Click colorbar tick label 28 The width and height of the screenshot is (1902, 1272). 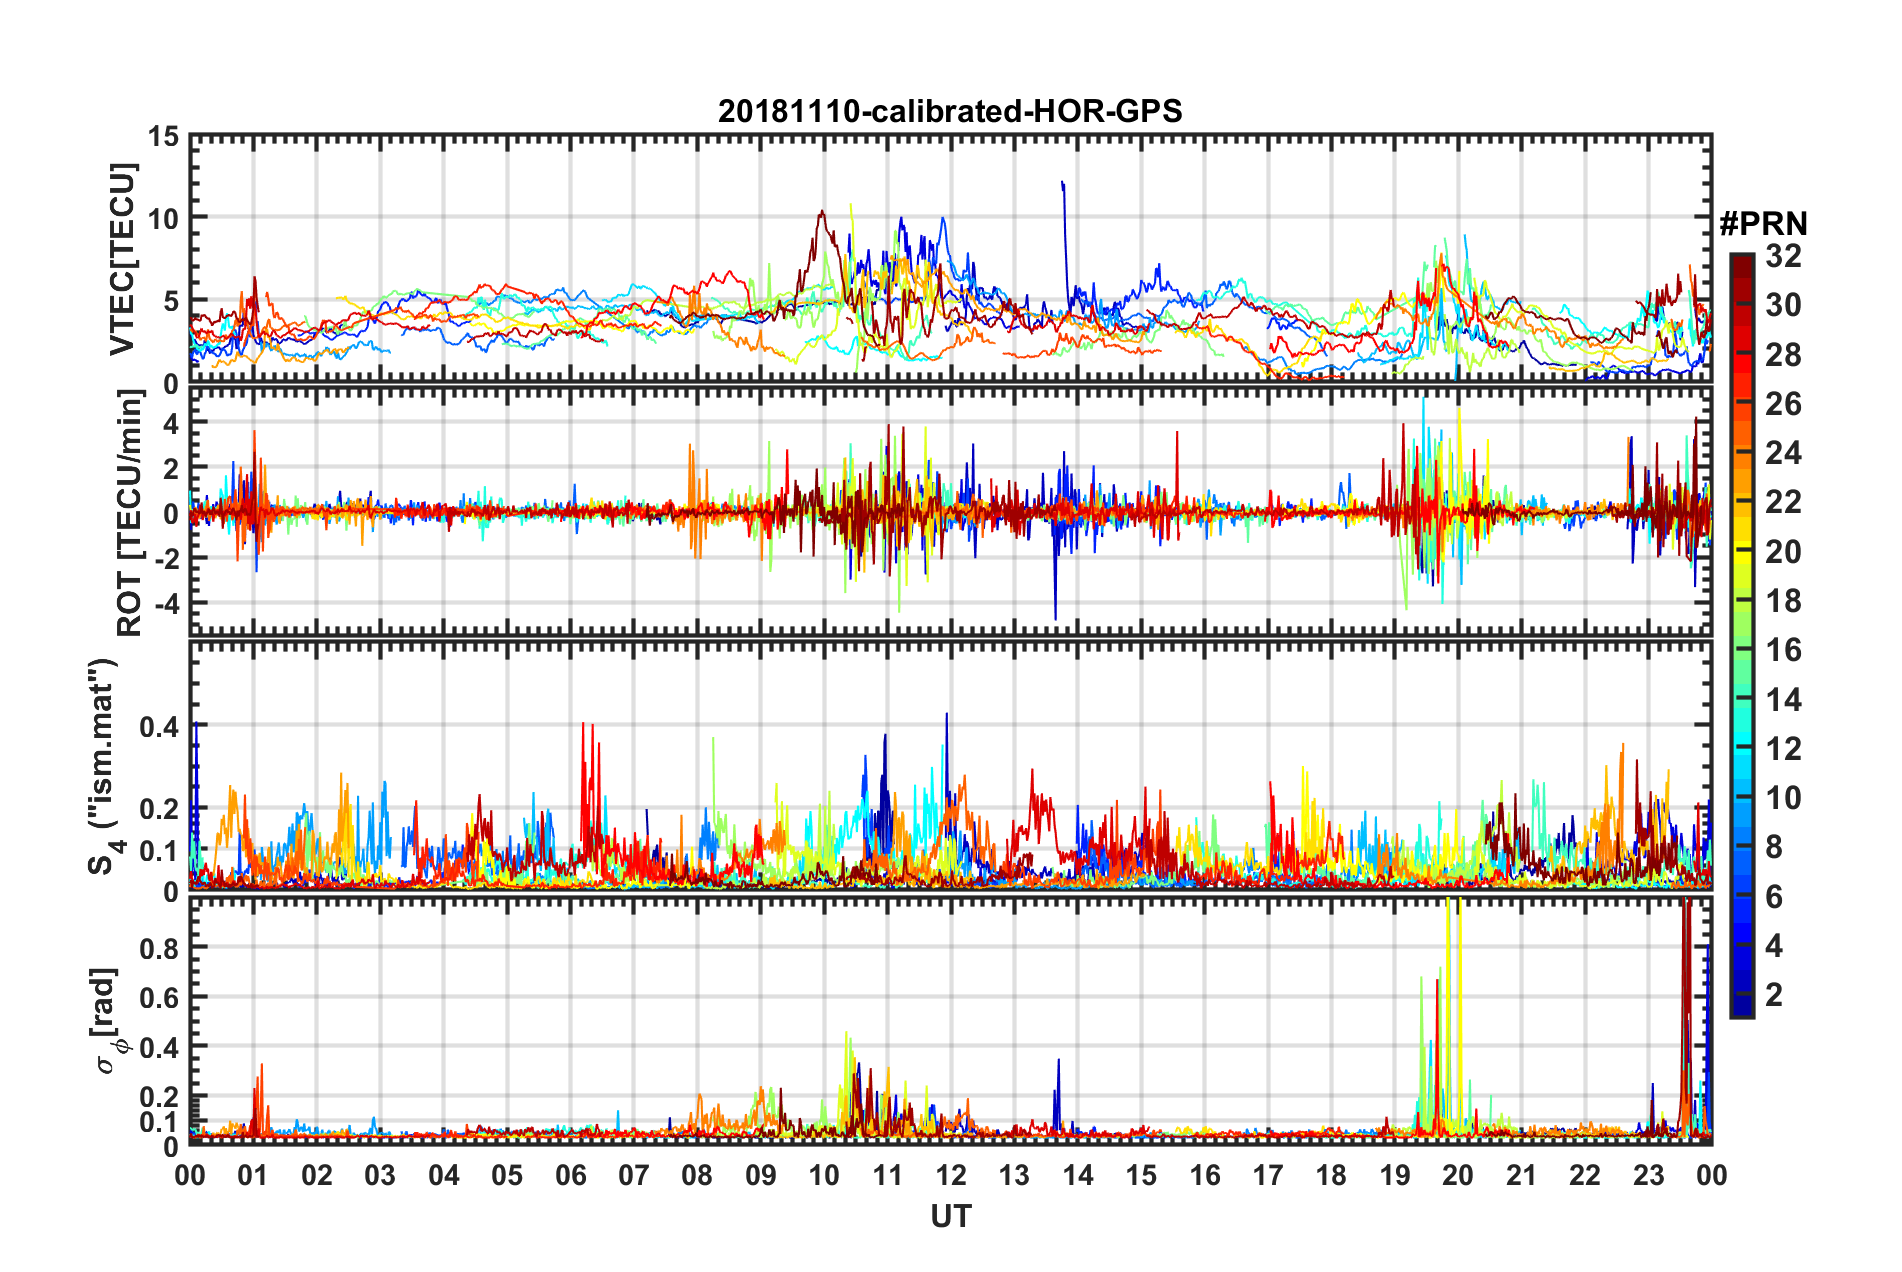[1783, 355]
